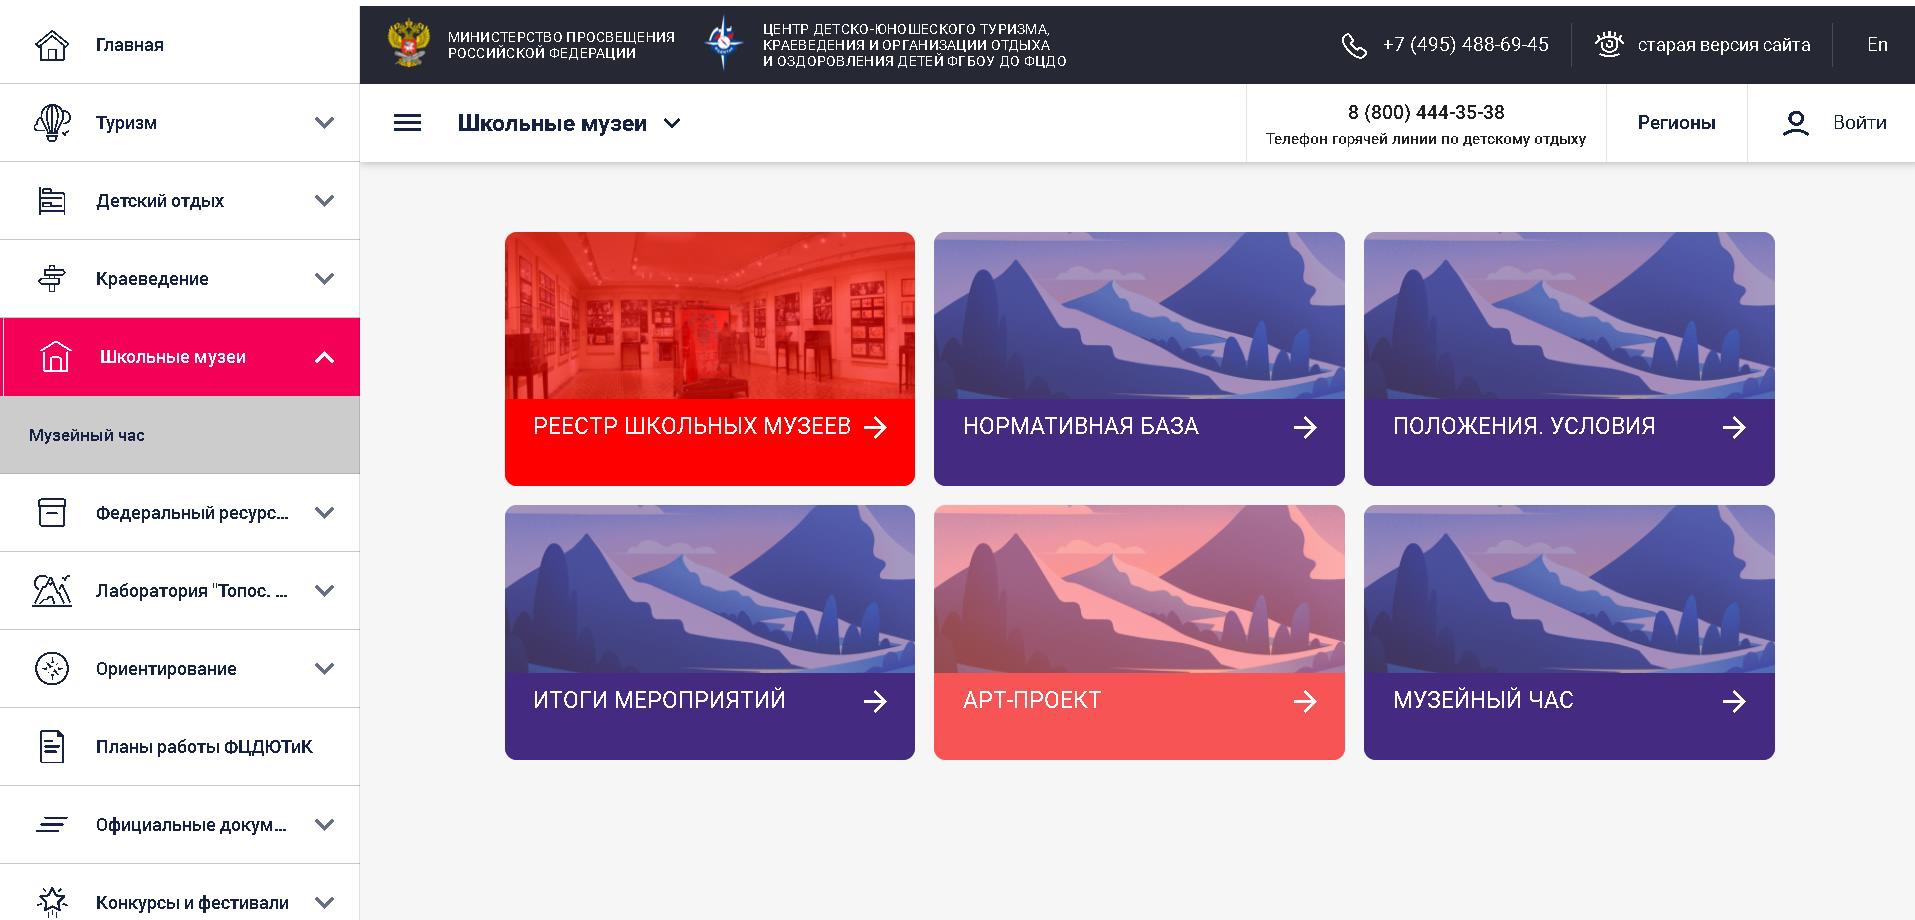This screenshot has height=920, width=1915.
Task: Click the compass Ориентирование icon
Action: (x=51, y=669)
